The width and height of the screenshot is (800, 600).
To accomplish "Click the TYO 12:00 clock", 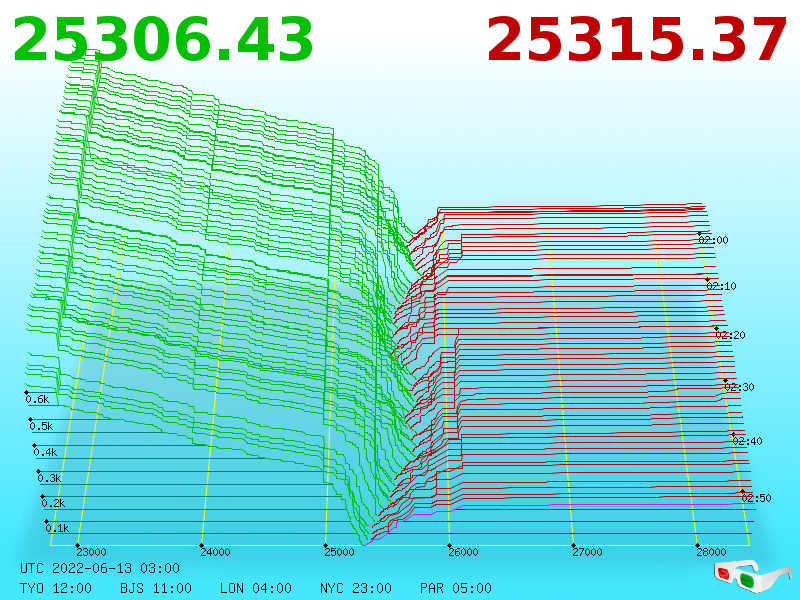I will [x=56, y=588].
